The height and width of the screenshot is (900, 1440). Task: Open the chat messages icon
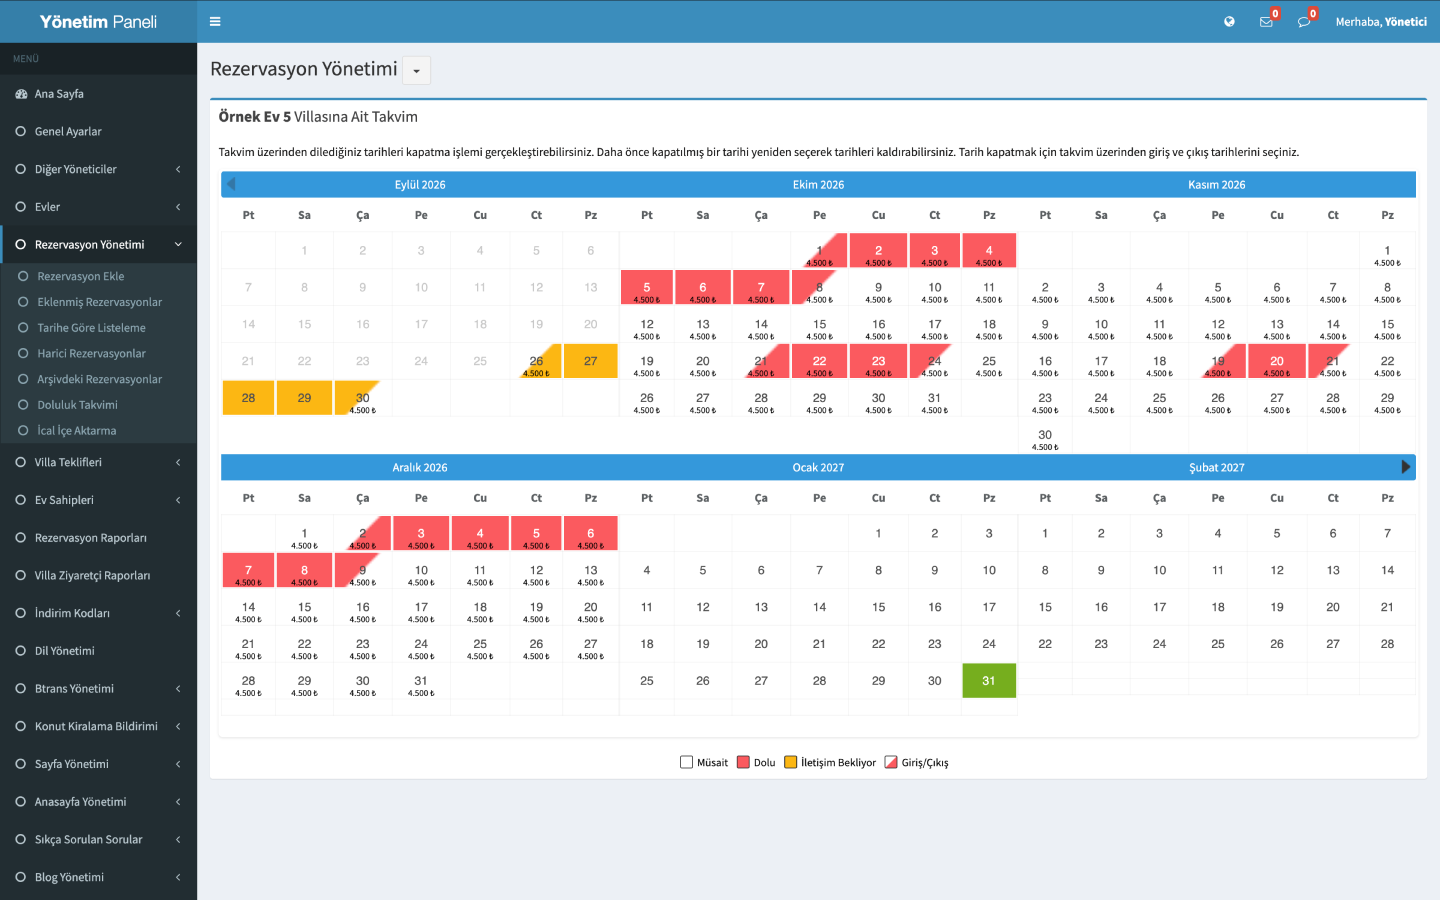1304,21
